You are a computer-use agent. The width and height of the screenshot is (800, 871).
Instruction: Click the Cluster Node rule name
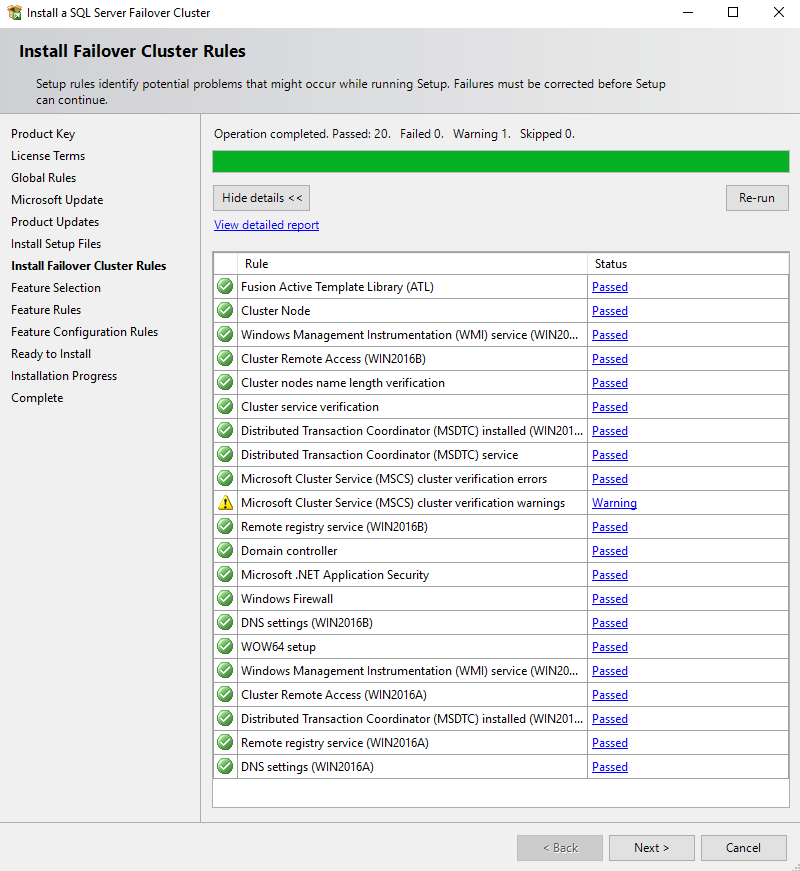[x=276, y=311]
